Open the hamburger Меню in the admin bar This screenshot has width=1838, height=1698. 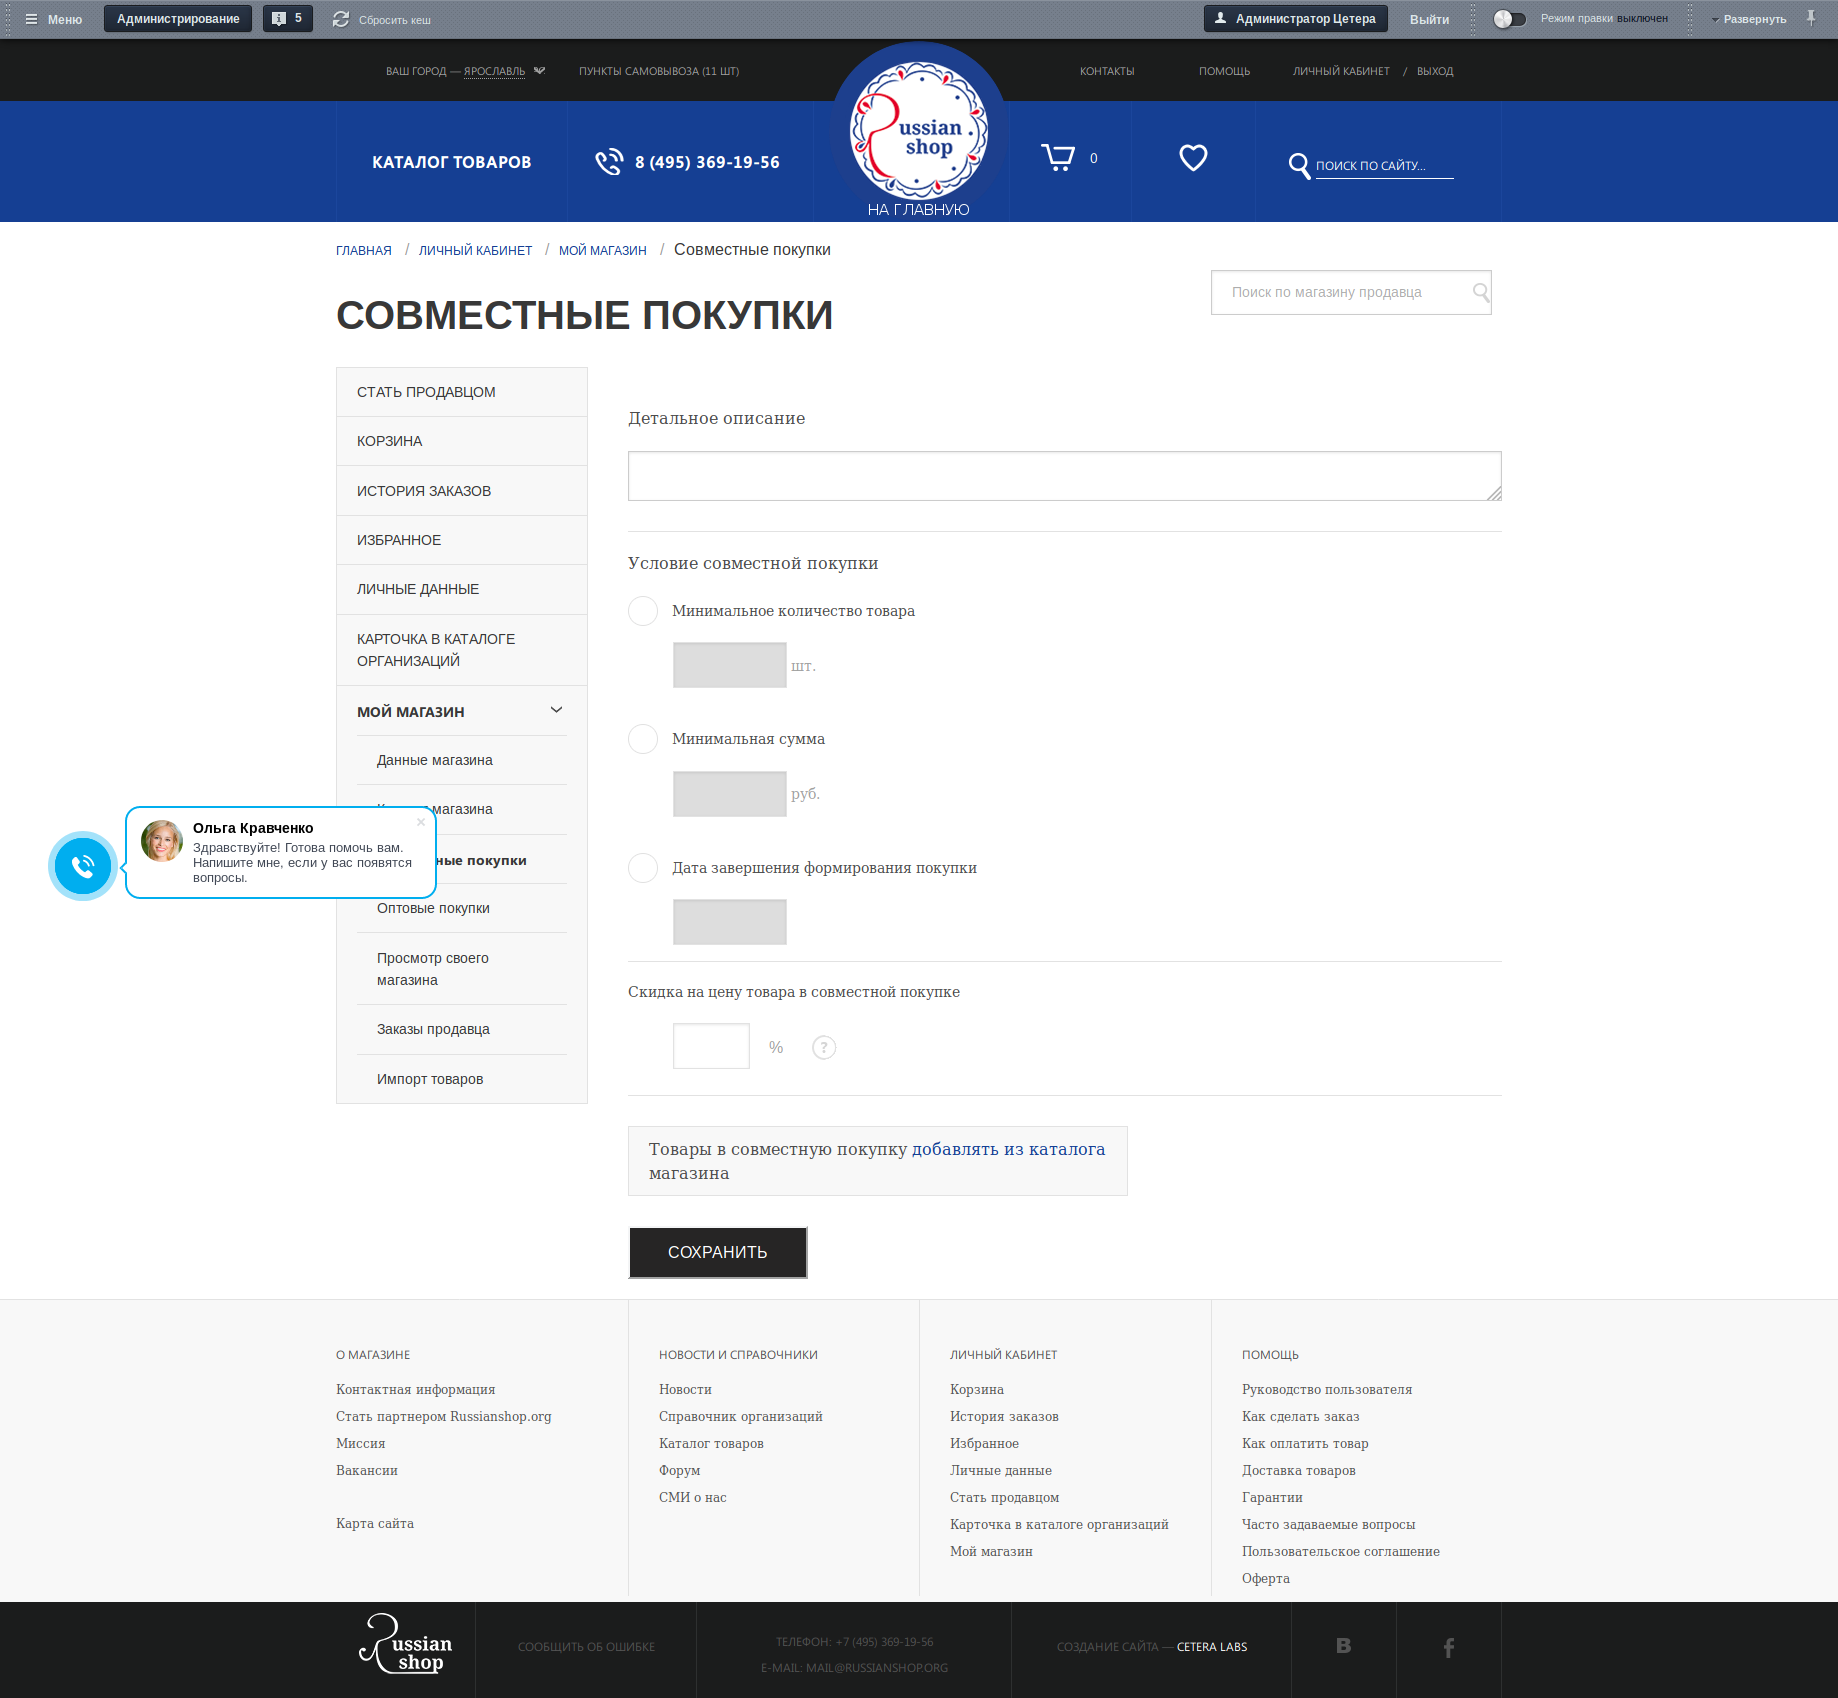(x=33, y=18)
